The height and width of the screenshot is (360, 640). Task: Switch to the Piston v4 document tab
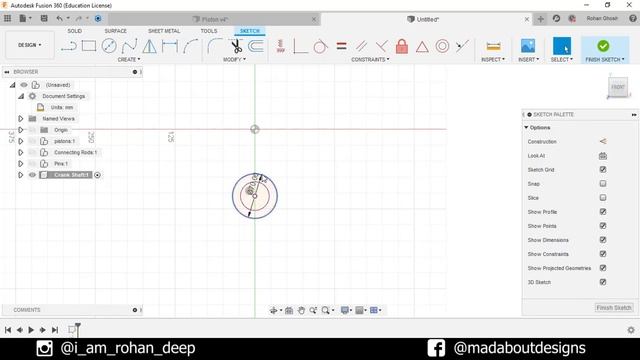pos(214,19)
